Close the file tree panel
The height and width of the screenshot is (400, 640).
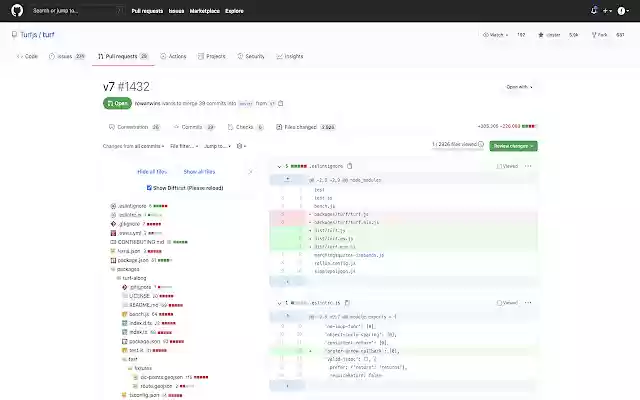pyautogui.click(x=251, y=172)
